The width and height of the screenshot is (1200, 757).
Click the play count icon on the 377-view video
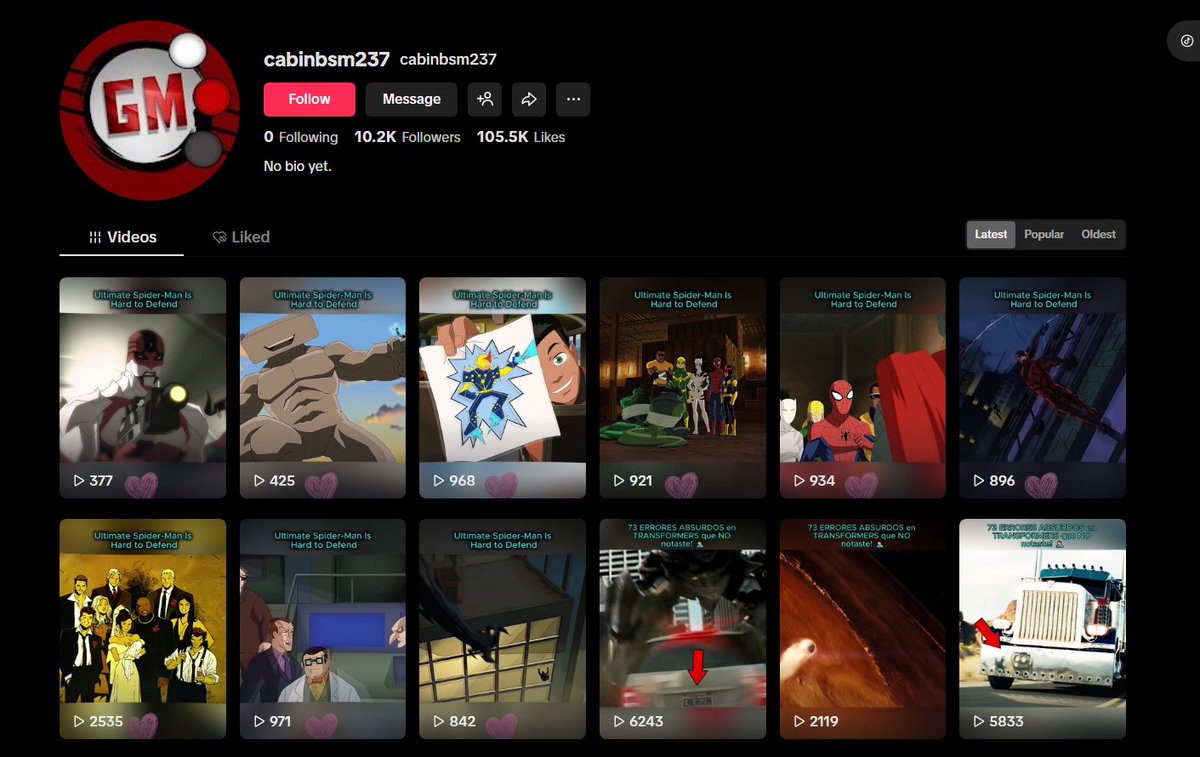(x=79, y=480)
